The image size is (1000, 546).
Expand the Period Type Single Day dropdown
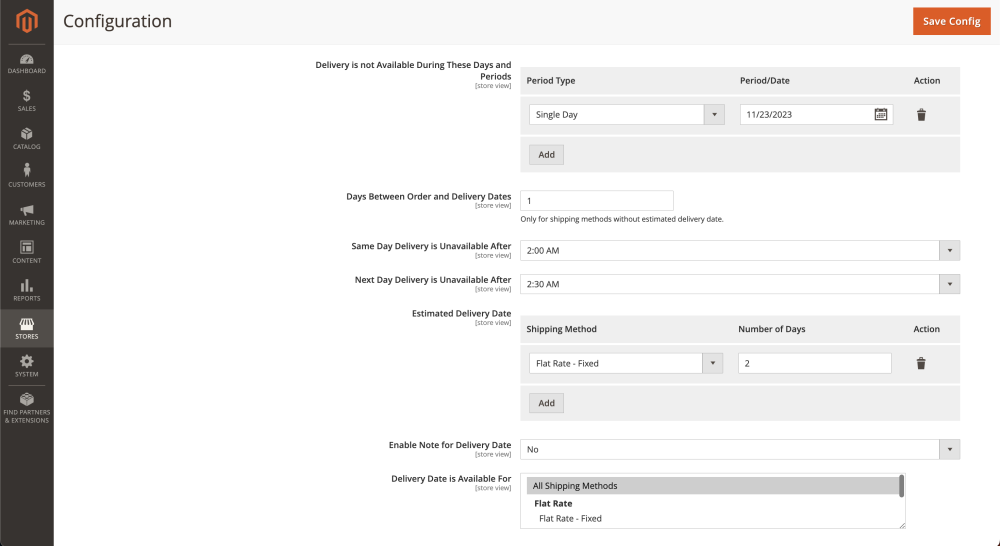(626, 115)
